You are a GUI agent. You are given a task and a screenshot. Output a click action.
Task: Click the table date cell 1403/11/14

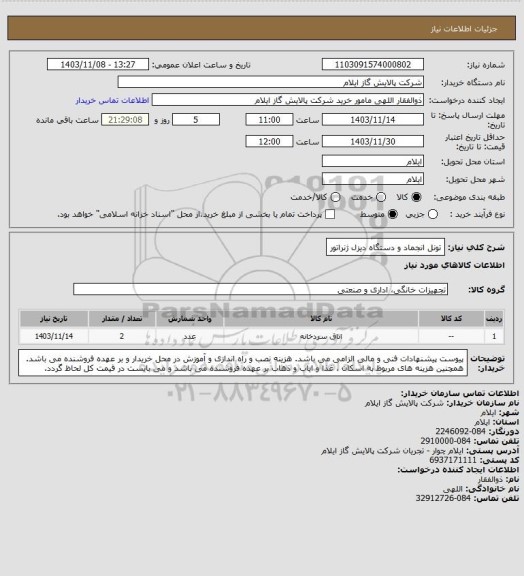(54, 336)
